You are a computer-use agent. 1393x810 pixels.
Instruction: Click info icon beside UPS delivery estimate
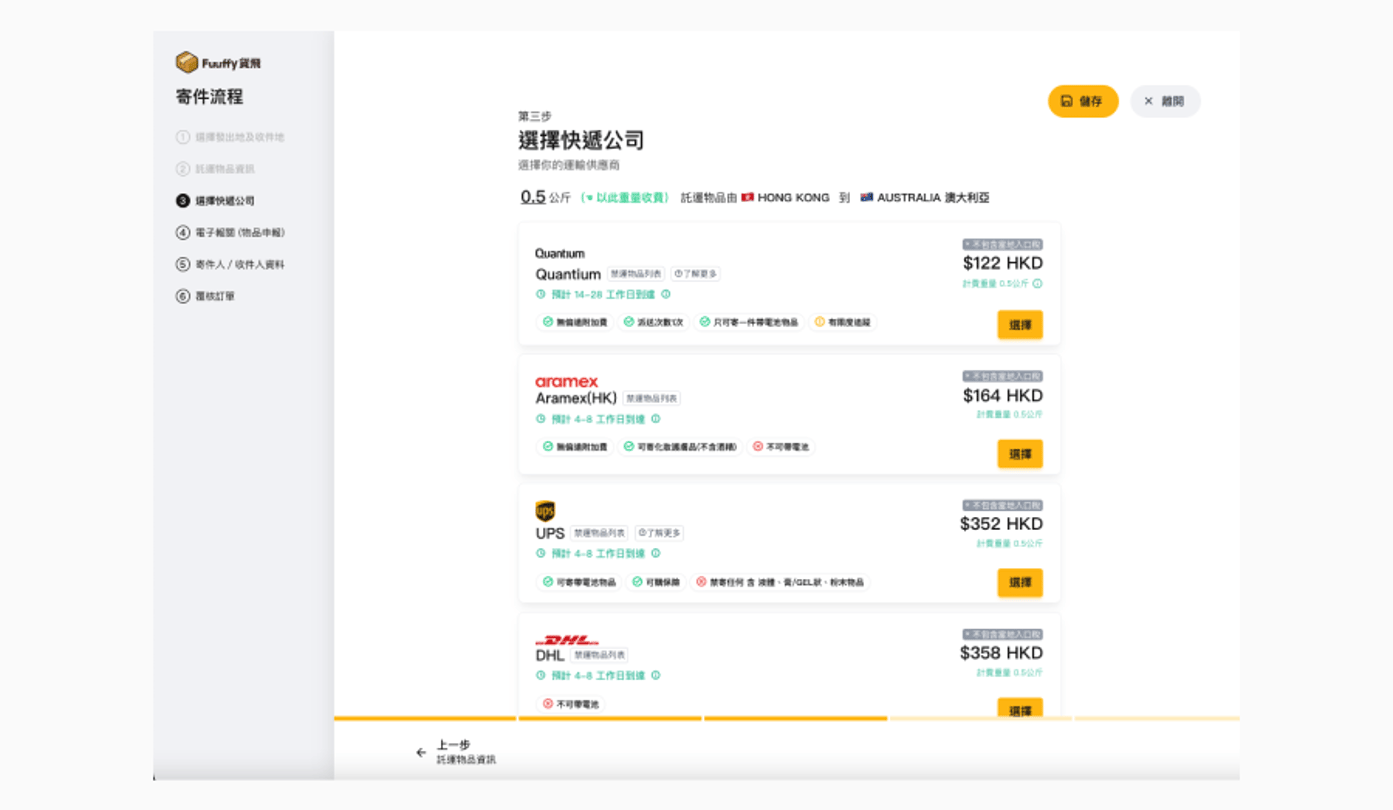(x=656, y=554)
